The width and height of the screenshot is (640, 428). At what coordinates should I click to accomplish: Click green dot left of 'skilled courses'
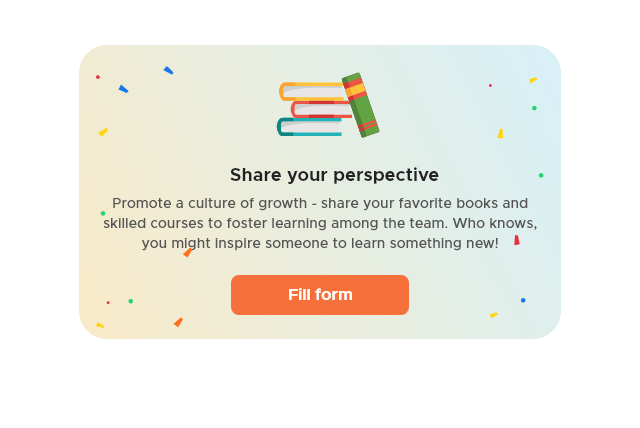(x=103, y=213)
